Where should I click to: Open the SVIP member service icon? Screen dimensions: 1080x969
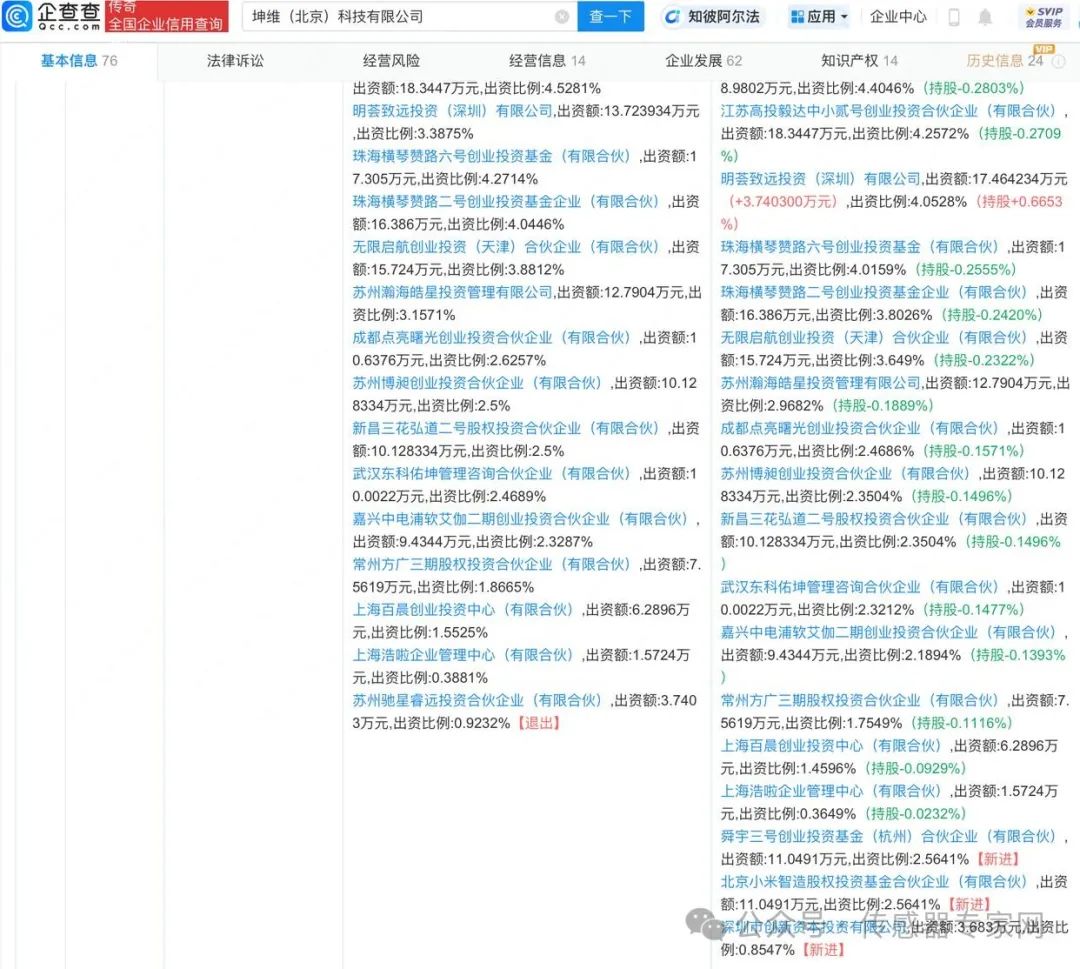[1043, 17]
